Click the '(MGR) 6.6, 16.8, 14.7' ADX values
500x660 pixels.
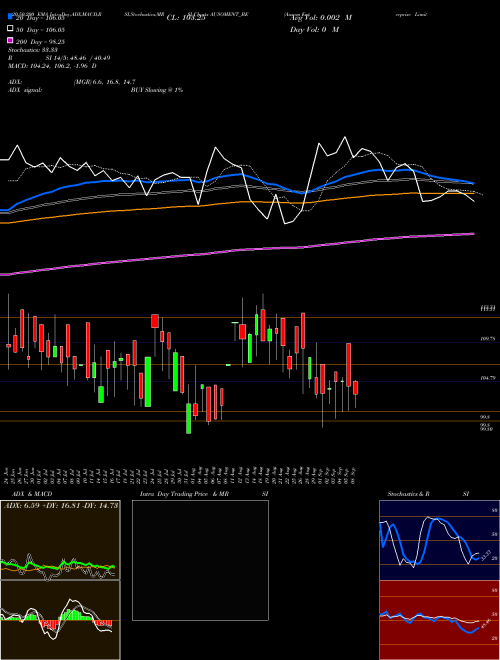click(x=104, y=82)
